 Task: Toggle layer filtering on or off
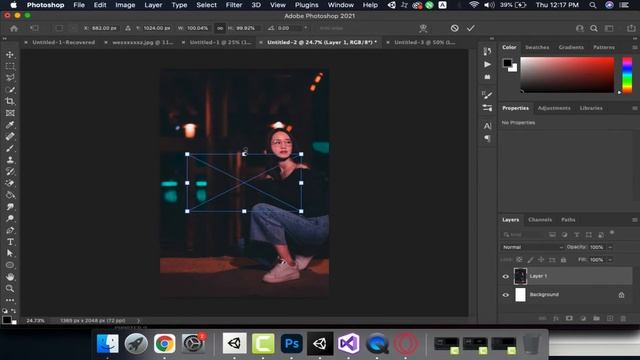tap(612, 233)
